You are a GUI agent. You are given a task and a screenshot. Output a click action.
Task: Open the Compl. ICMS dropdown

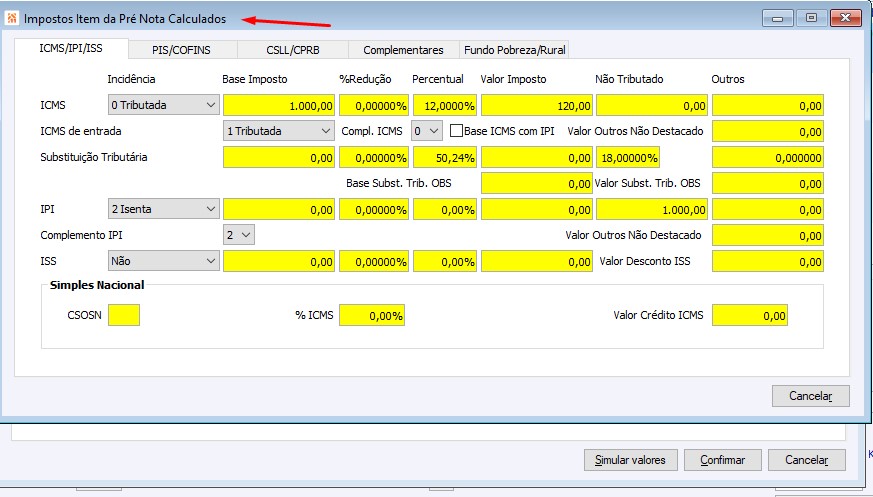coord(427,131)
